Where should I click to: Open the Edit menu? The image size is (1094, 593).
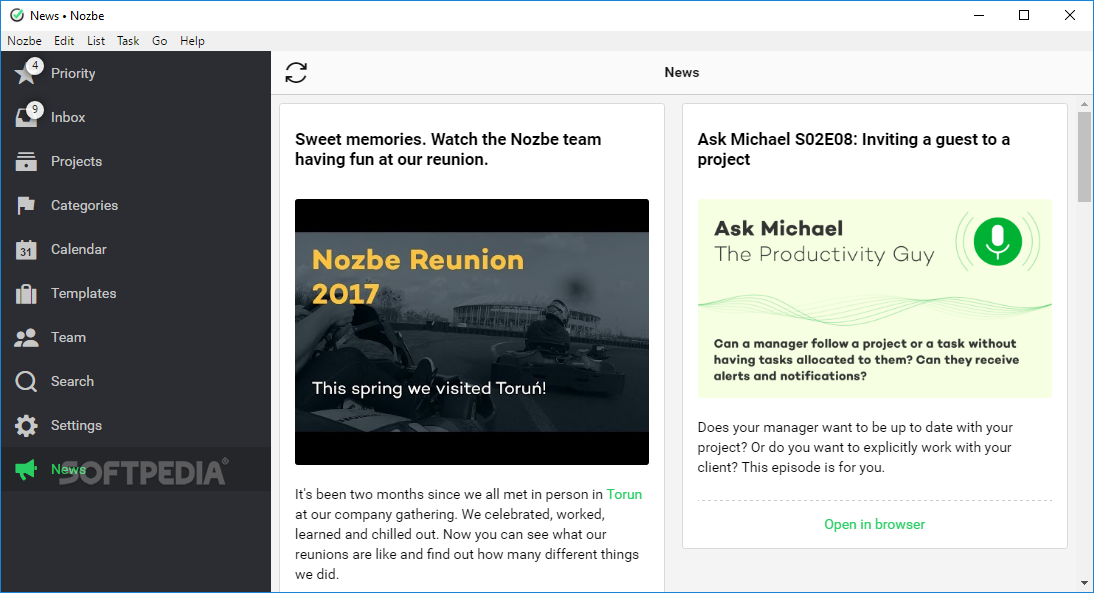click(64, 40)
